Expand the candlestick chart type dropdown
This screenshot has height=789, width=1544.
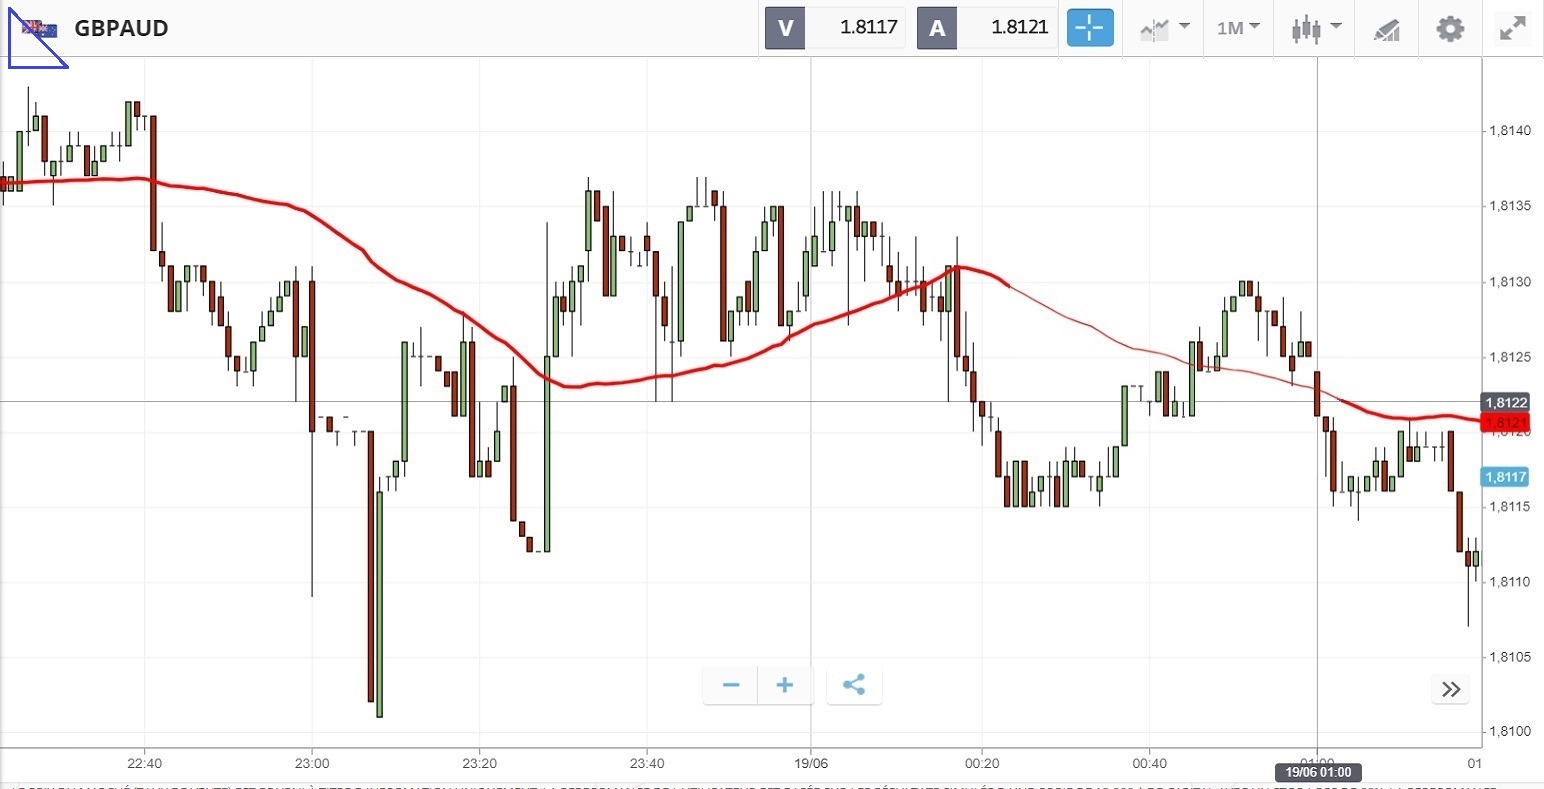pyautogui.click(x=1313, y=28)
